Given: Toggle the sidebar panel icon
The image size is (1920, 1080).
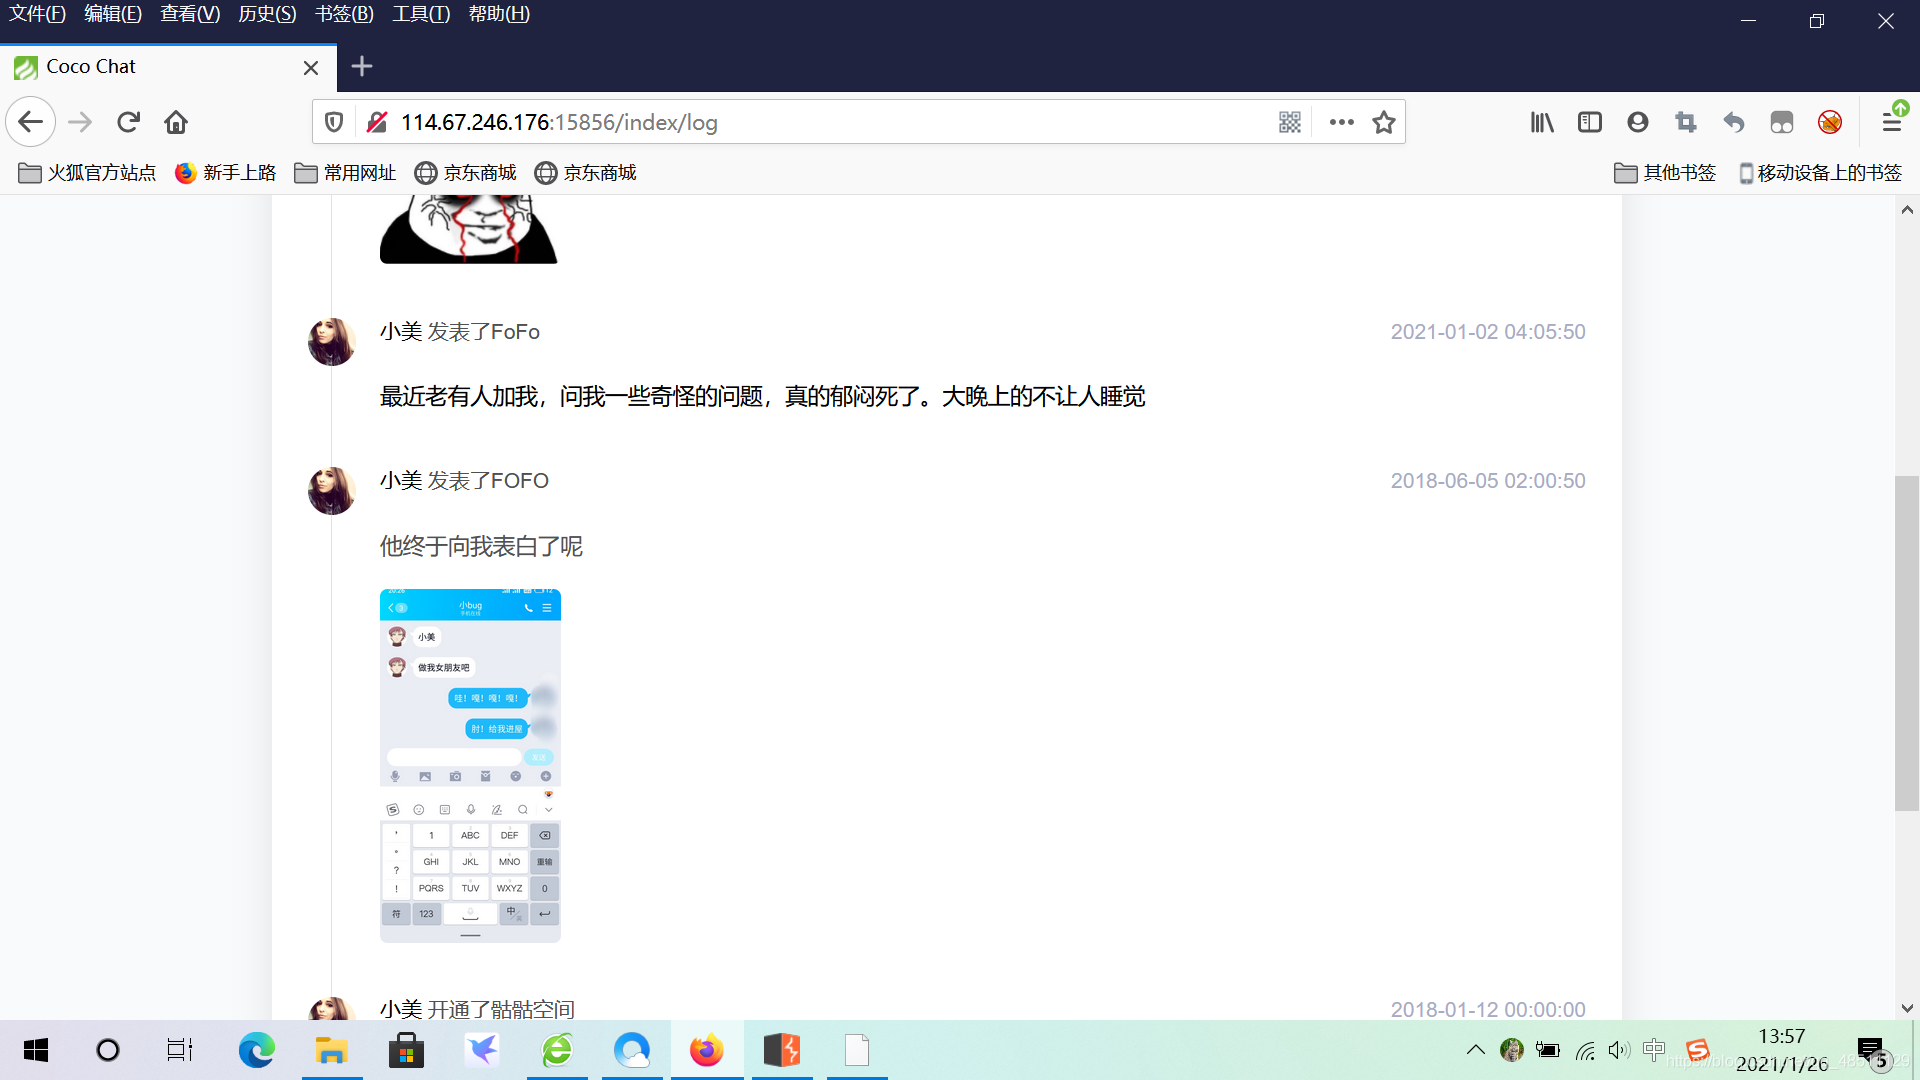Looking at the screenshot, I should coord(1590,122).
